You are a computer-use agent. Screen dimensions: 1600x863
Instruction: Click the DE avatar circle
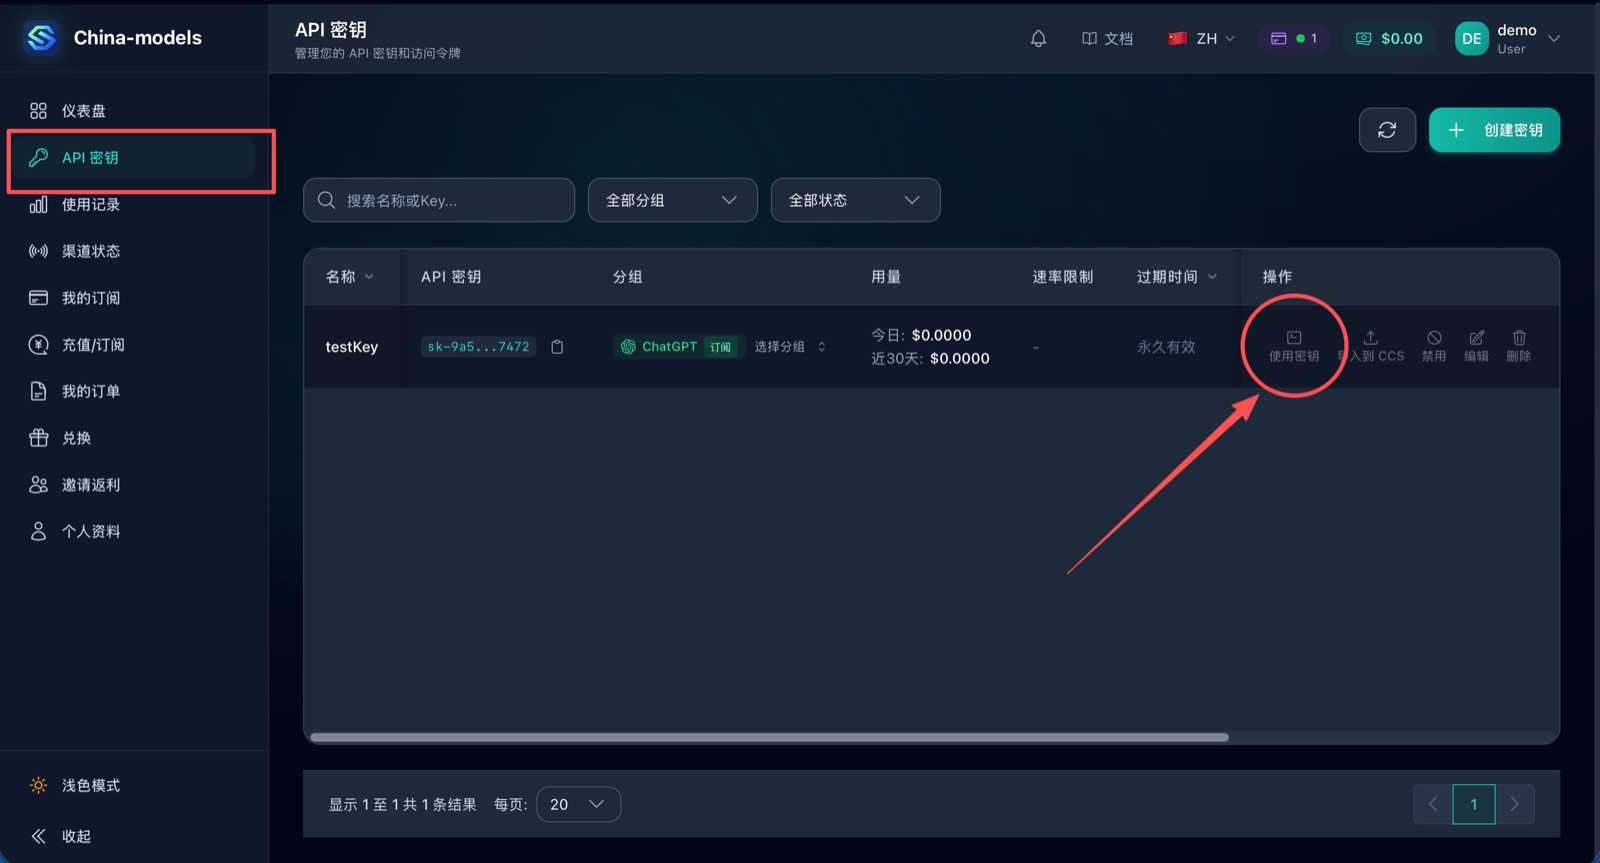click(1471, 39)
